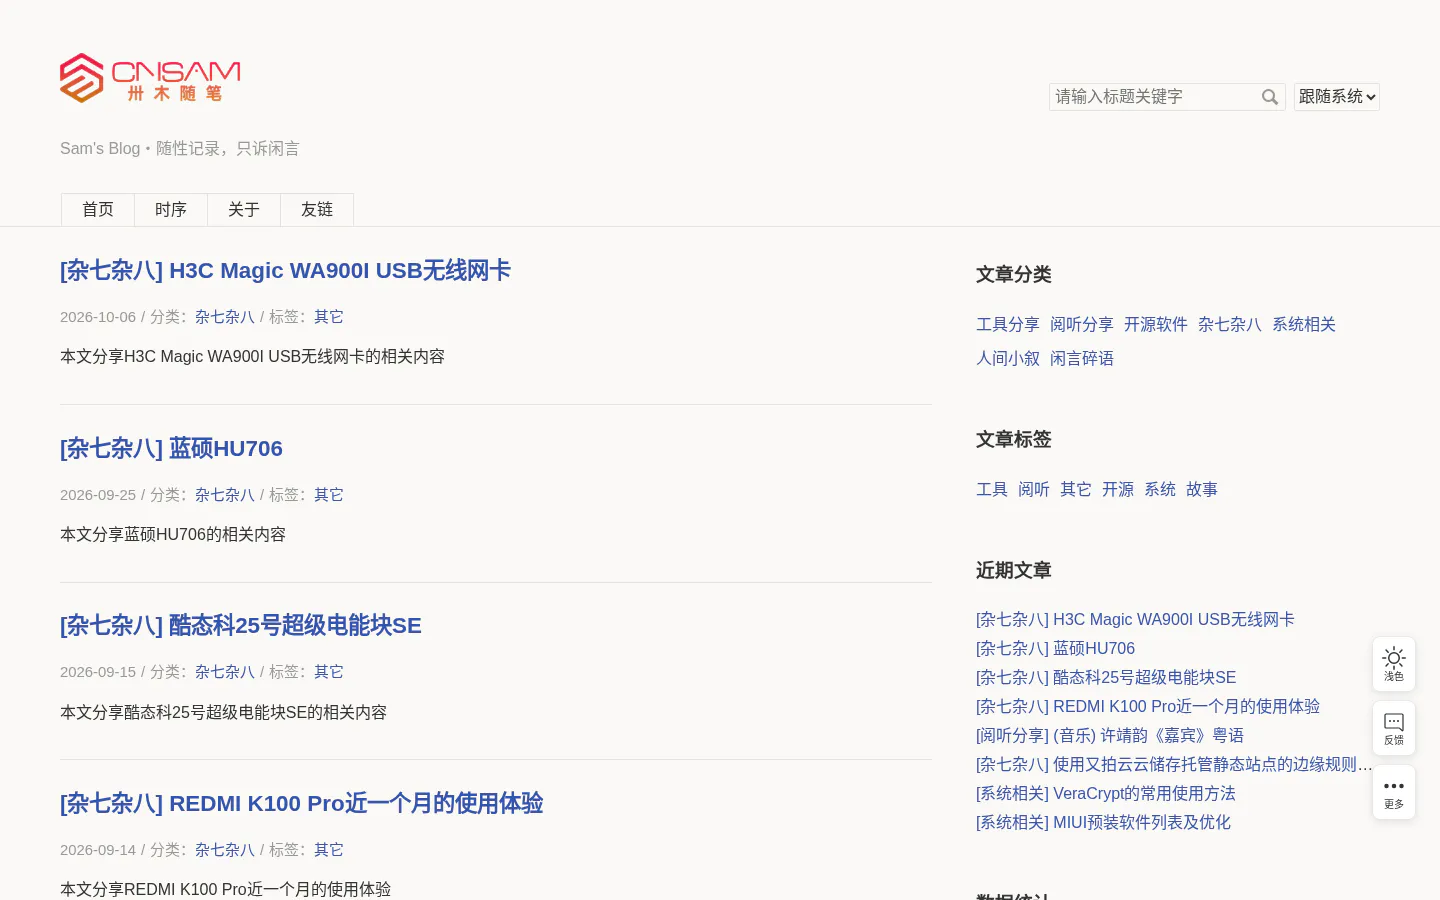Image resolution: width=1440 pixels, height=900 pixels.
Task: Click summary text 本文分享蓝硕HU706的相关内容
Action: pyautogui.click(x=173, y=535)
